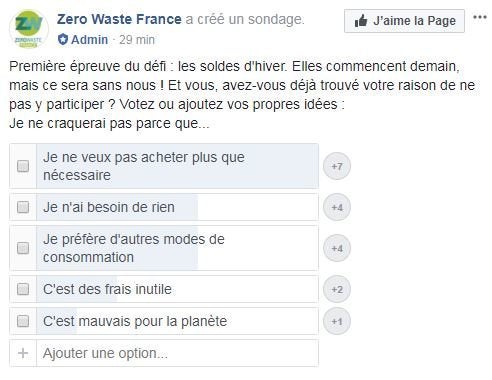This screenshot has height=380, width=492.
Task: Show +2 voters for 'frais inutile' option
Action: [337, 289]
